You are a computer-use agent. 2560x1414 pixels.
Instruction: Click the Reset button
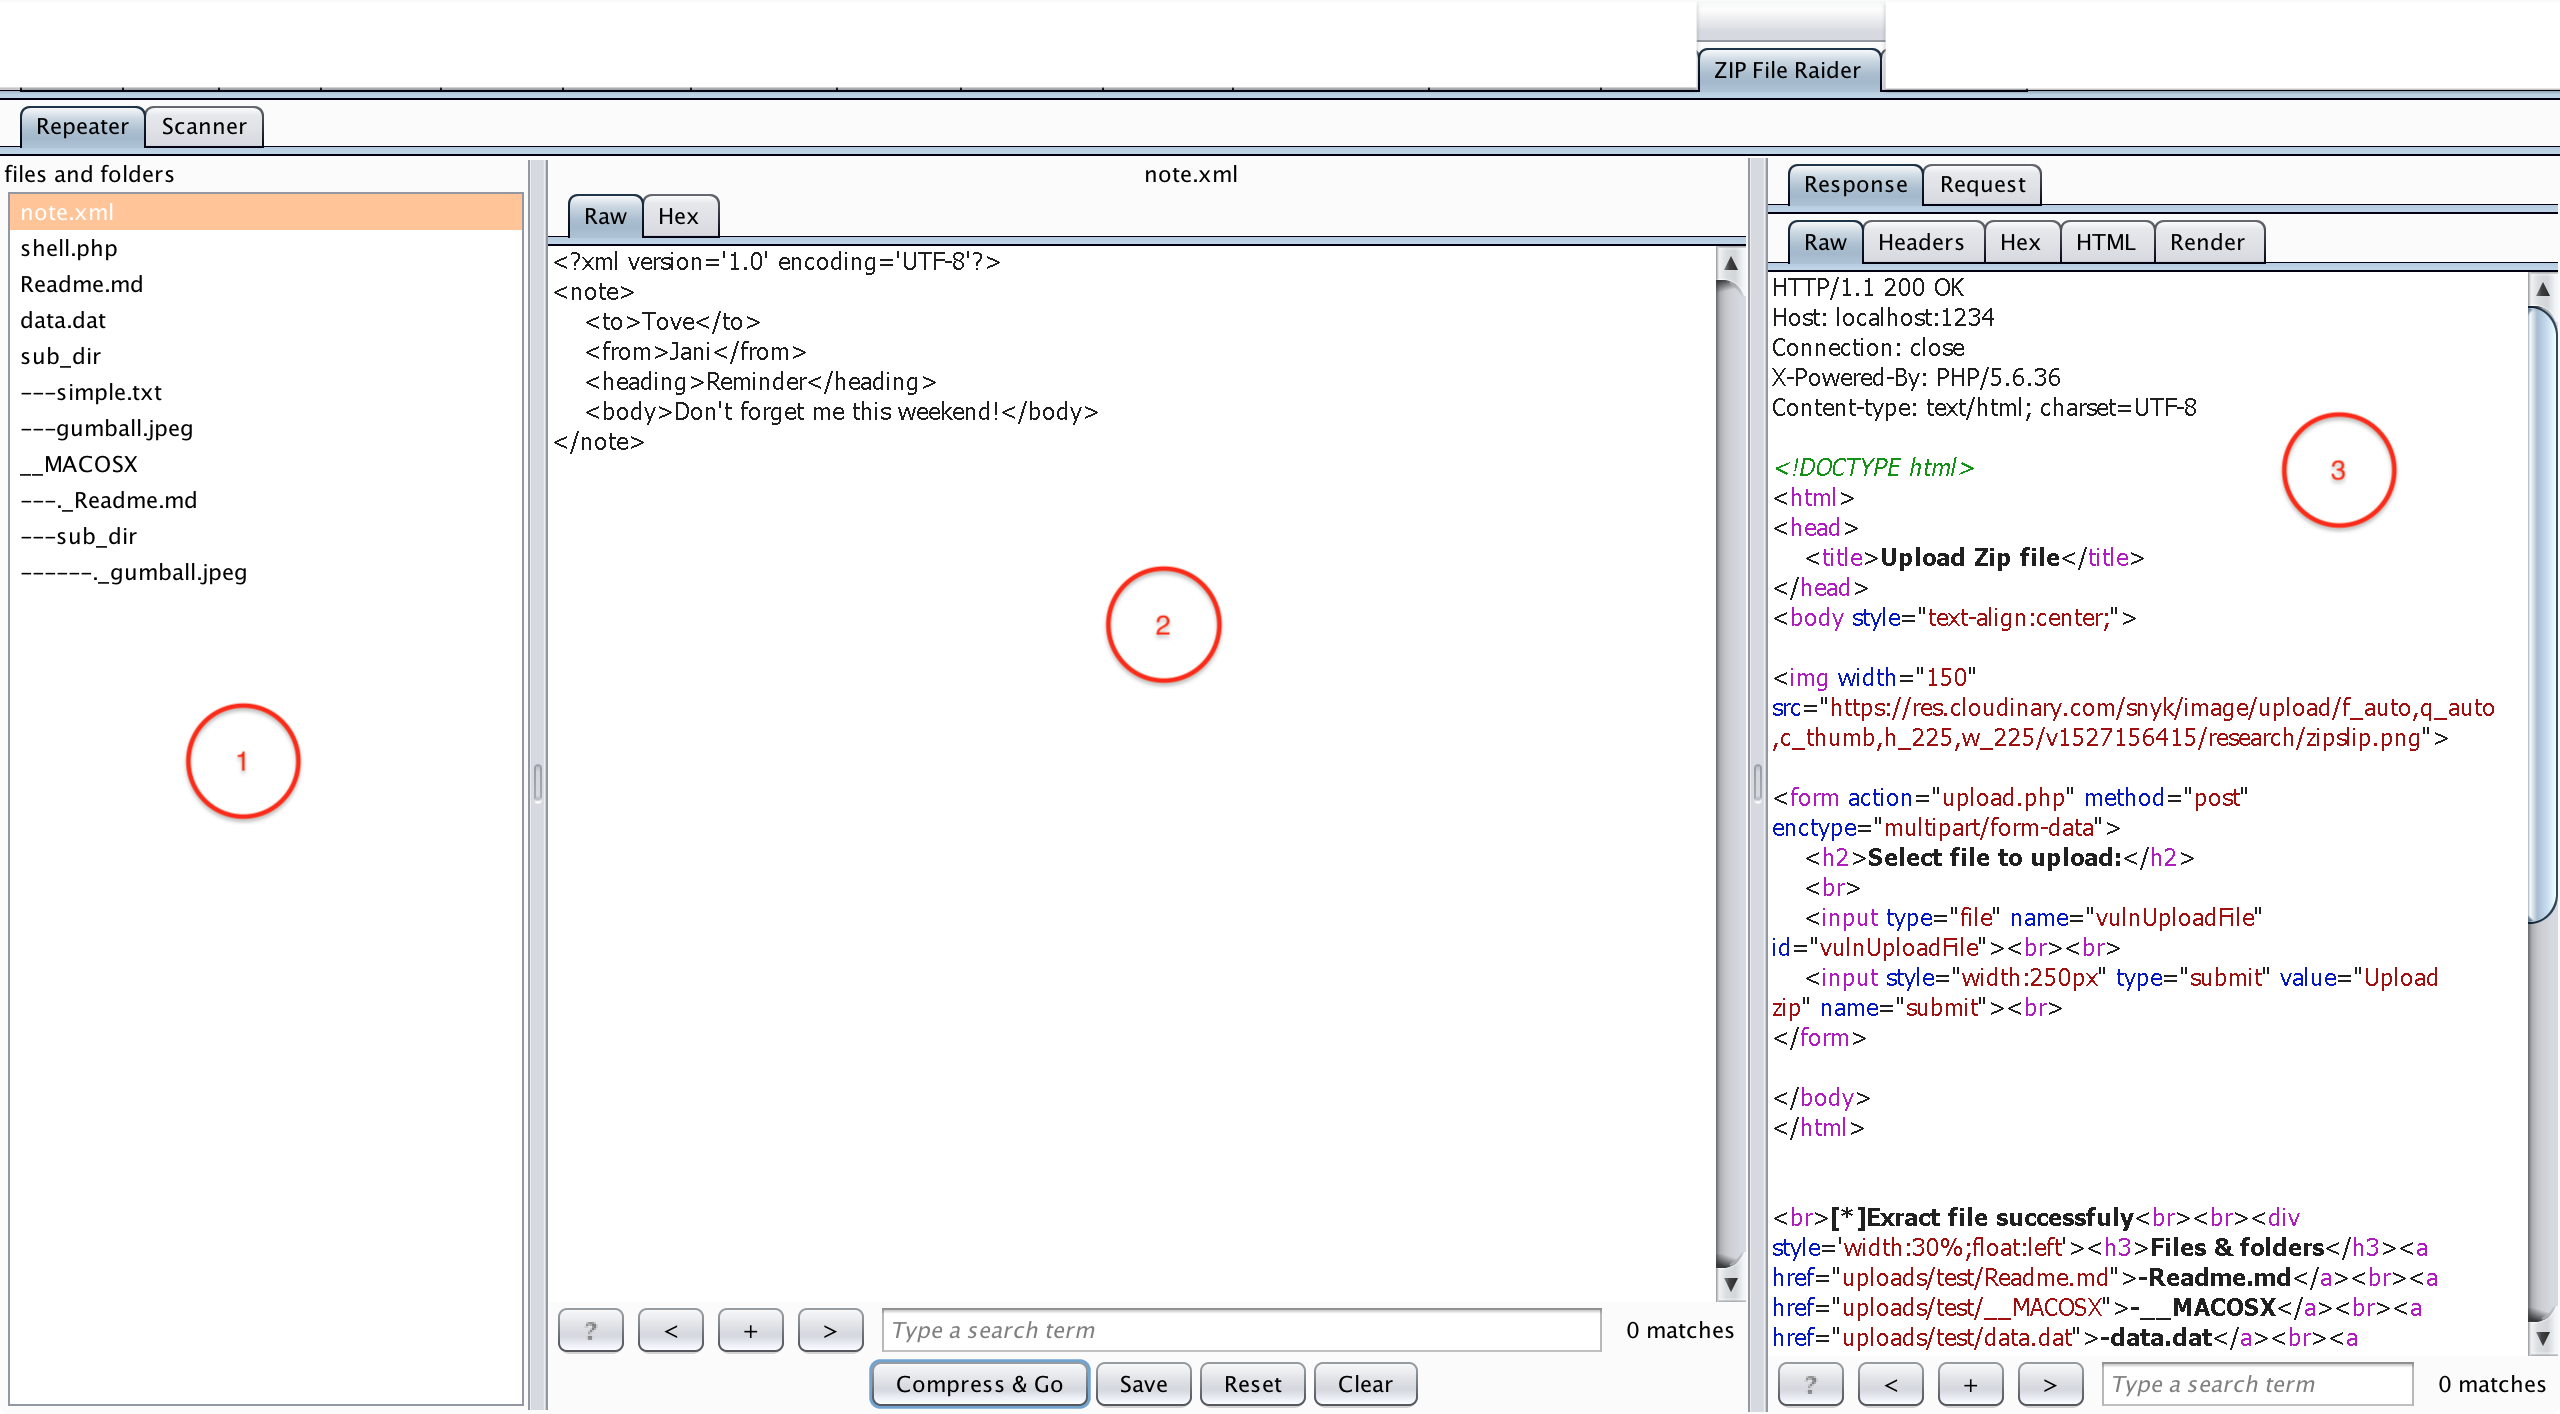coord(1252,1384)
